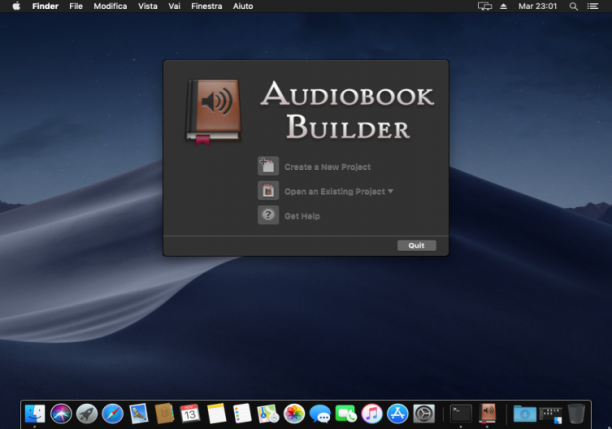Screen dimensions: 612x429
Task: Open the Modifica menu
Action: (110, 6)
